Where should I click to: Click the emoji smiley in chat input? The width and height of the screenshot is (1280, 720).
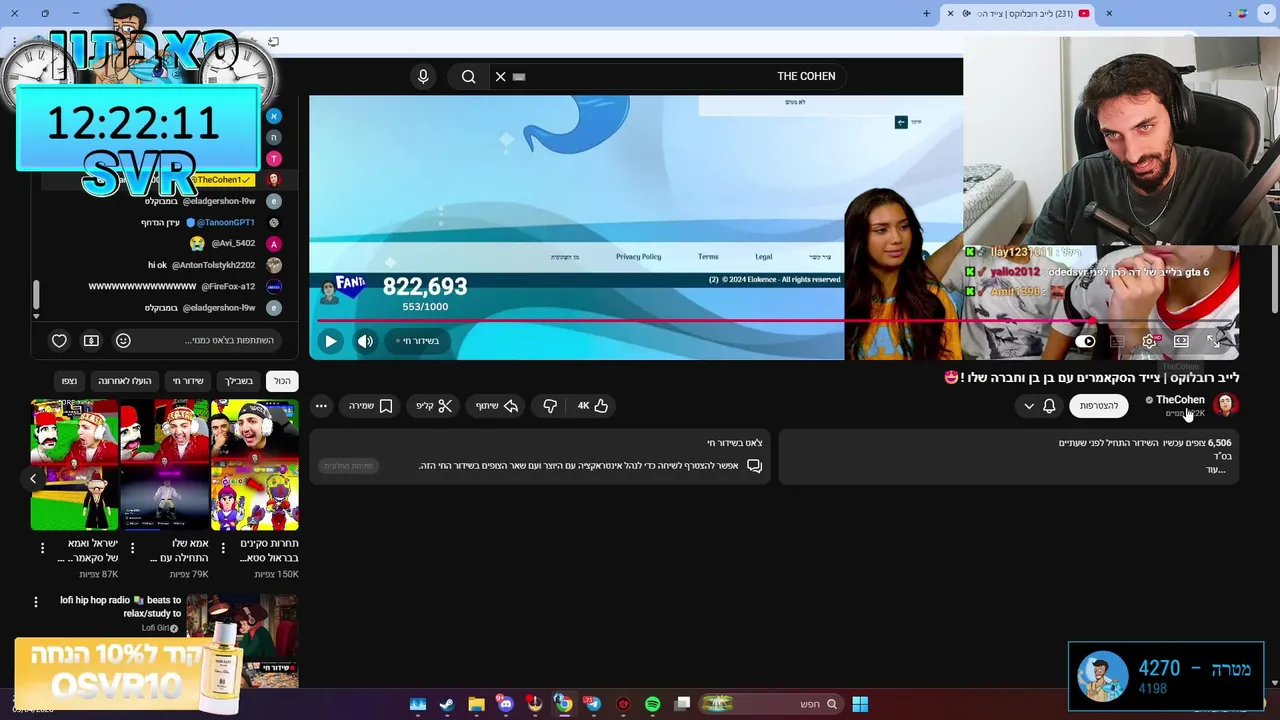[123, 341]
